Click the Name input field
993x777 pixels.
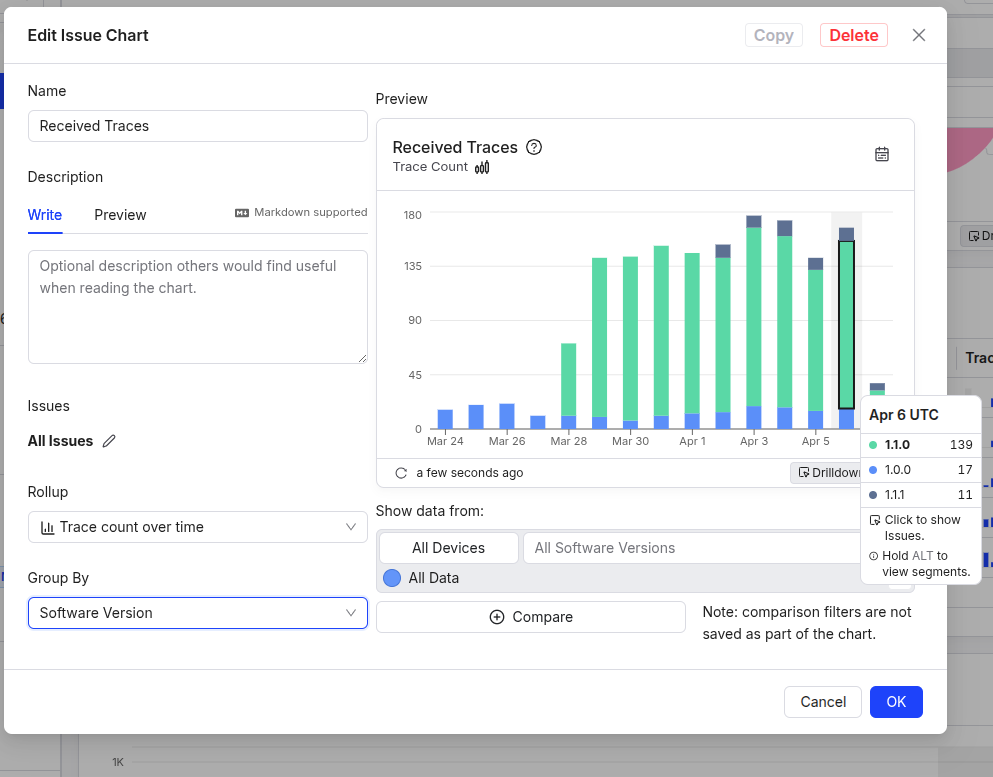coord(198,126)
